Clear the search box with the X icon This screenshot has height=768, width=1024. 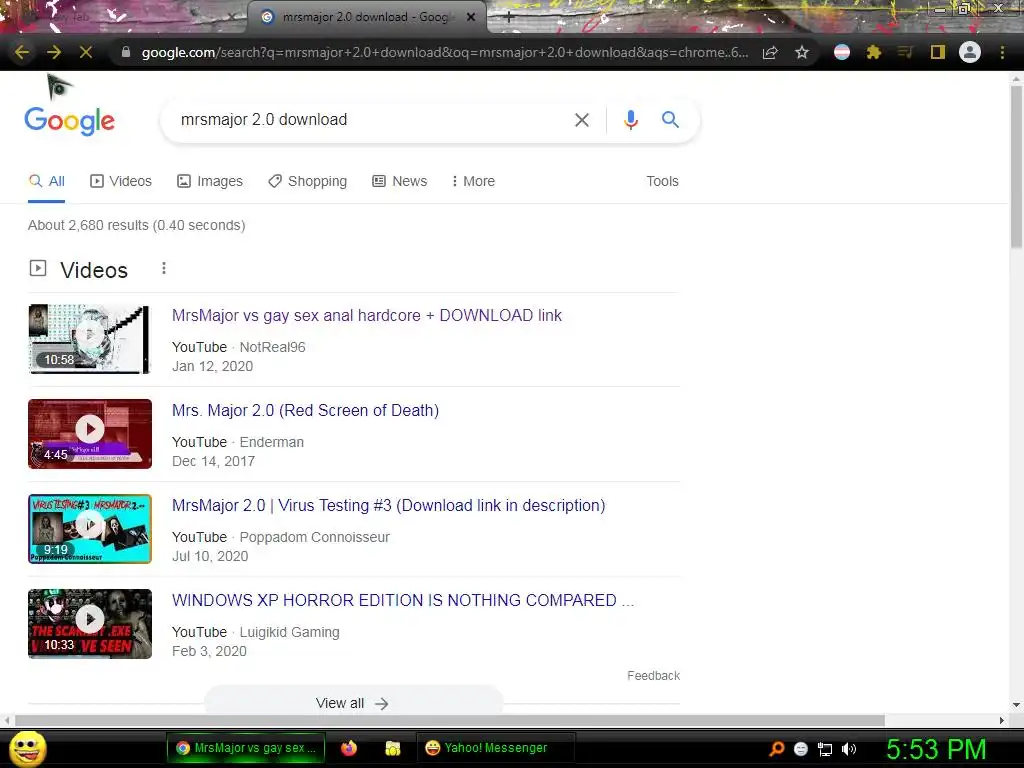pos(581,120)
